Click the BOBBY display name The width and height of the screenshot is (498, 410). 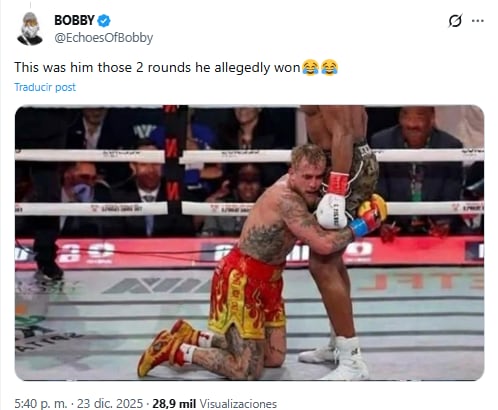[74, 20]
